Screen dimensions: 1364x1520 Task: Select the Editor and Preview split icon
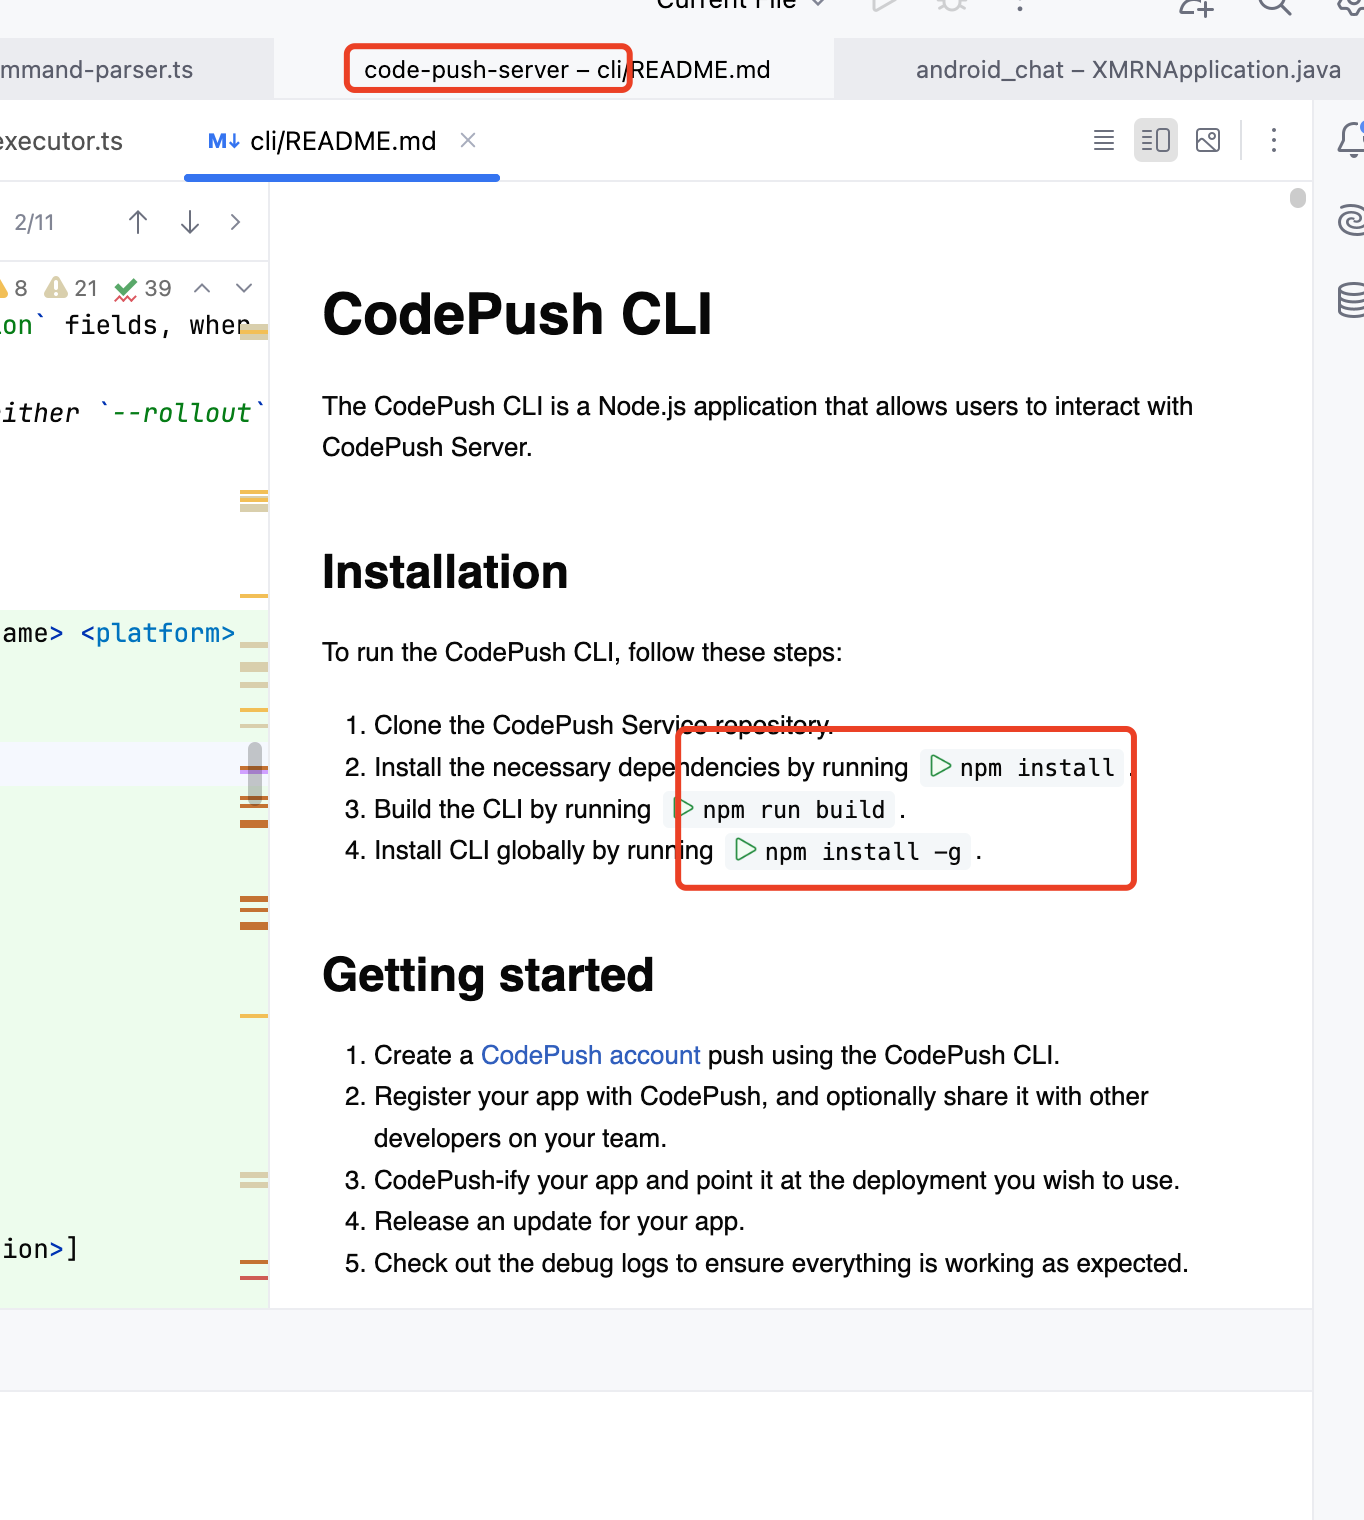tap(1156, 140)
